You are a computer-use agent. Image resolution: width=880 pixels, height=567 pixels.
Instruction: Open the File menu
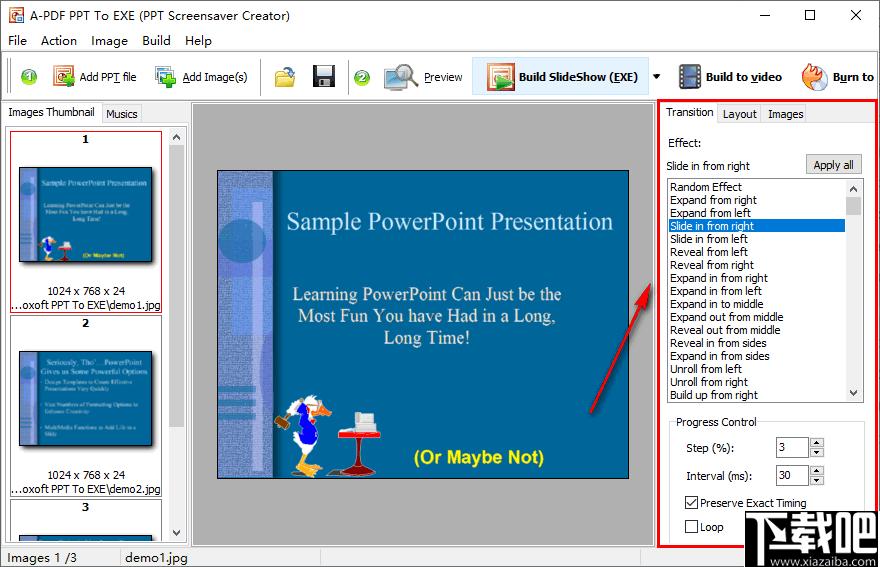[17, 40]
